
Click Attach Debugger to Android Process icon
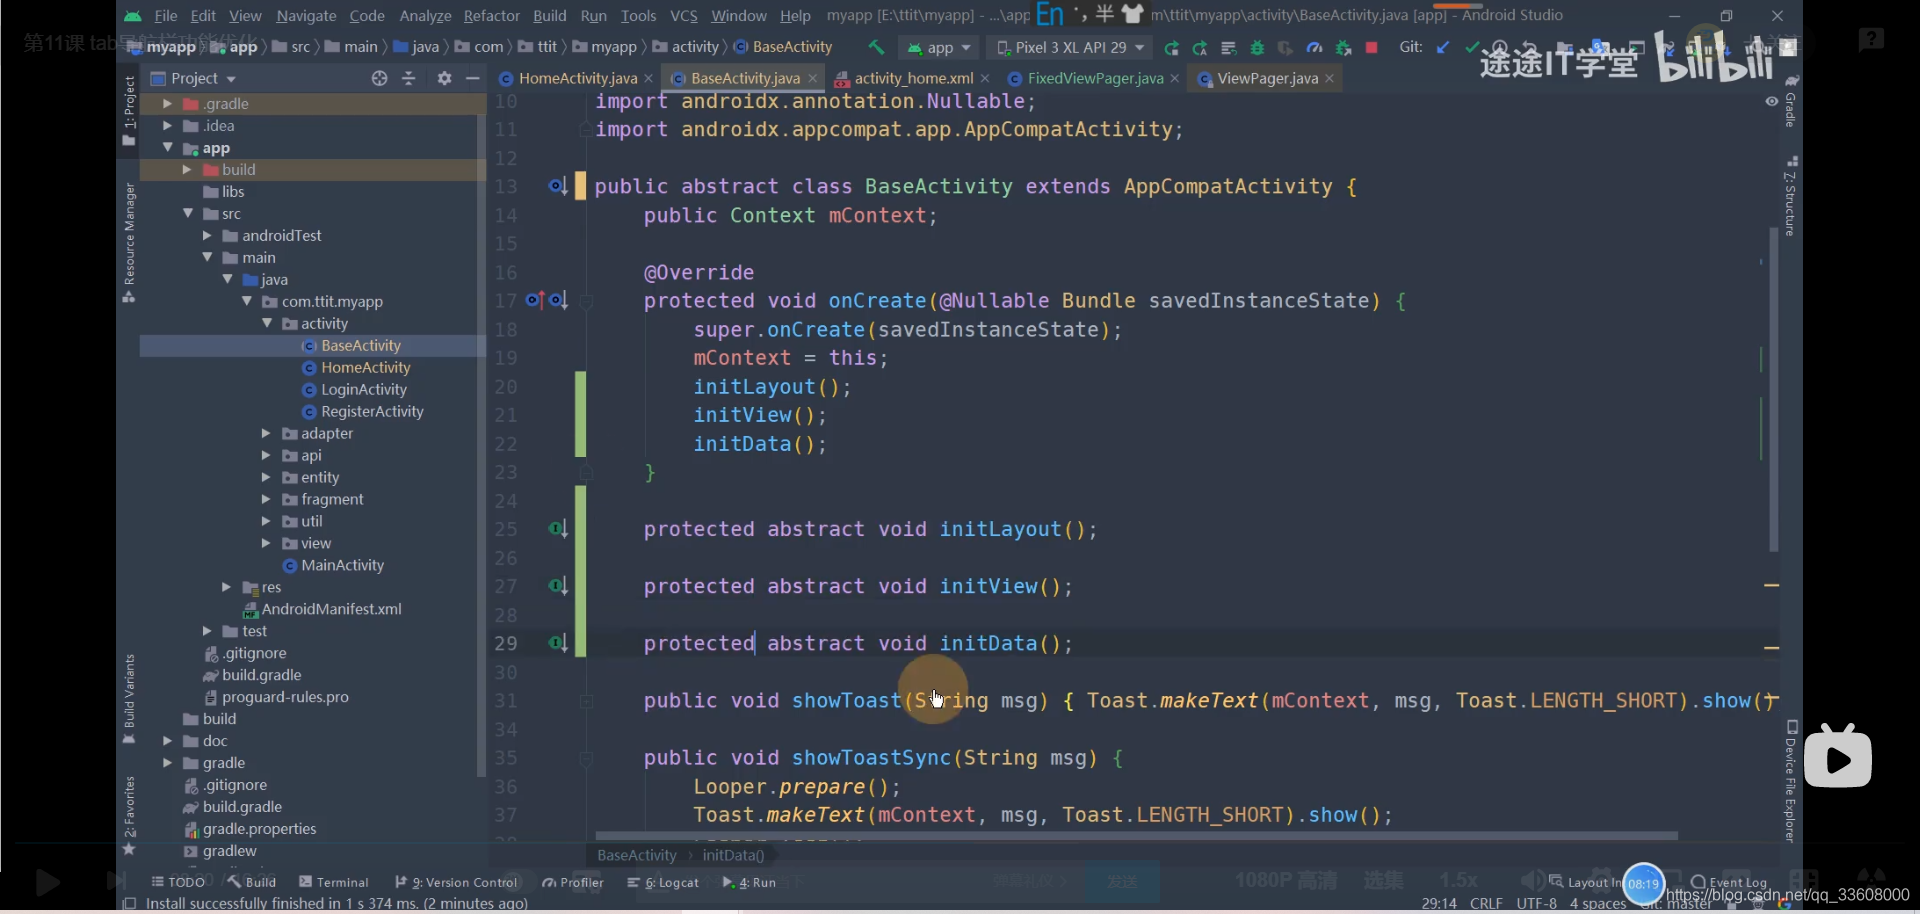pos(1343,48)
